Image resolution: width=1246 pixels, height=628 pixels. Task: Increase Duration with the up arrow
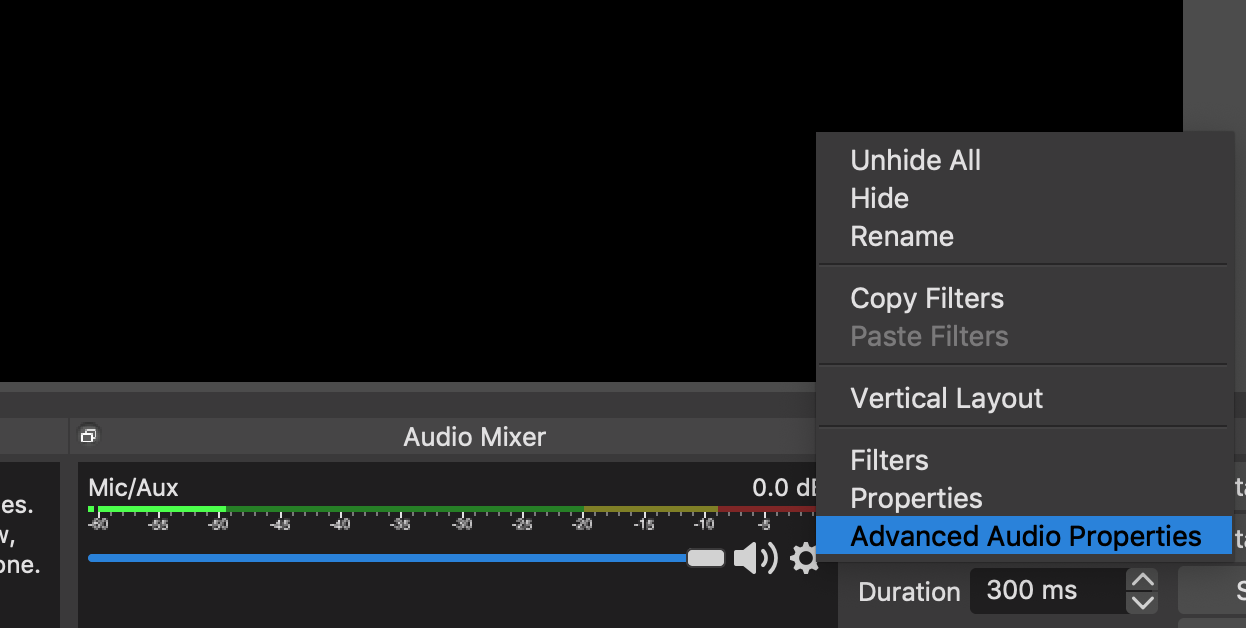[1142, 580]
